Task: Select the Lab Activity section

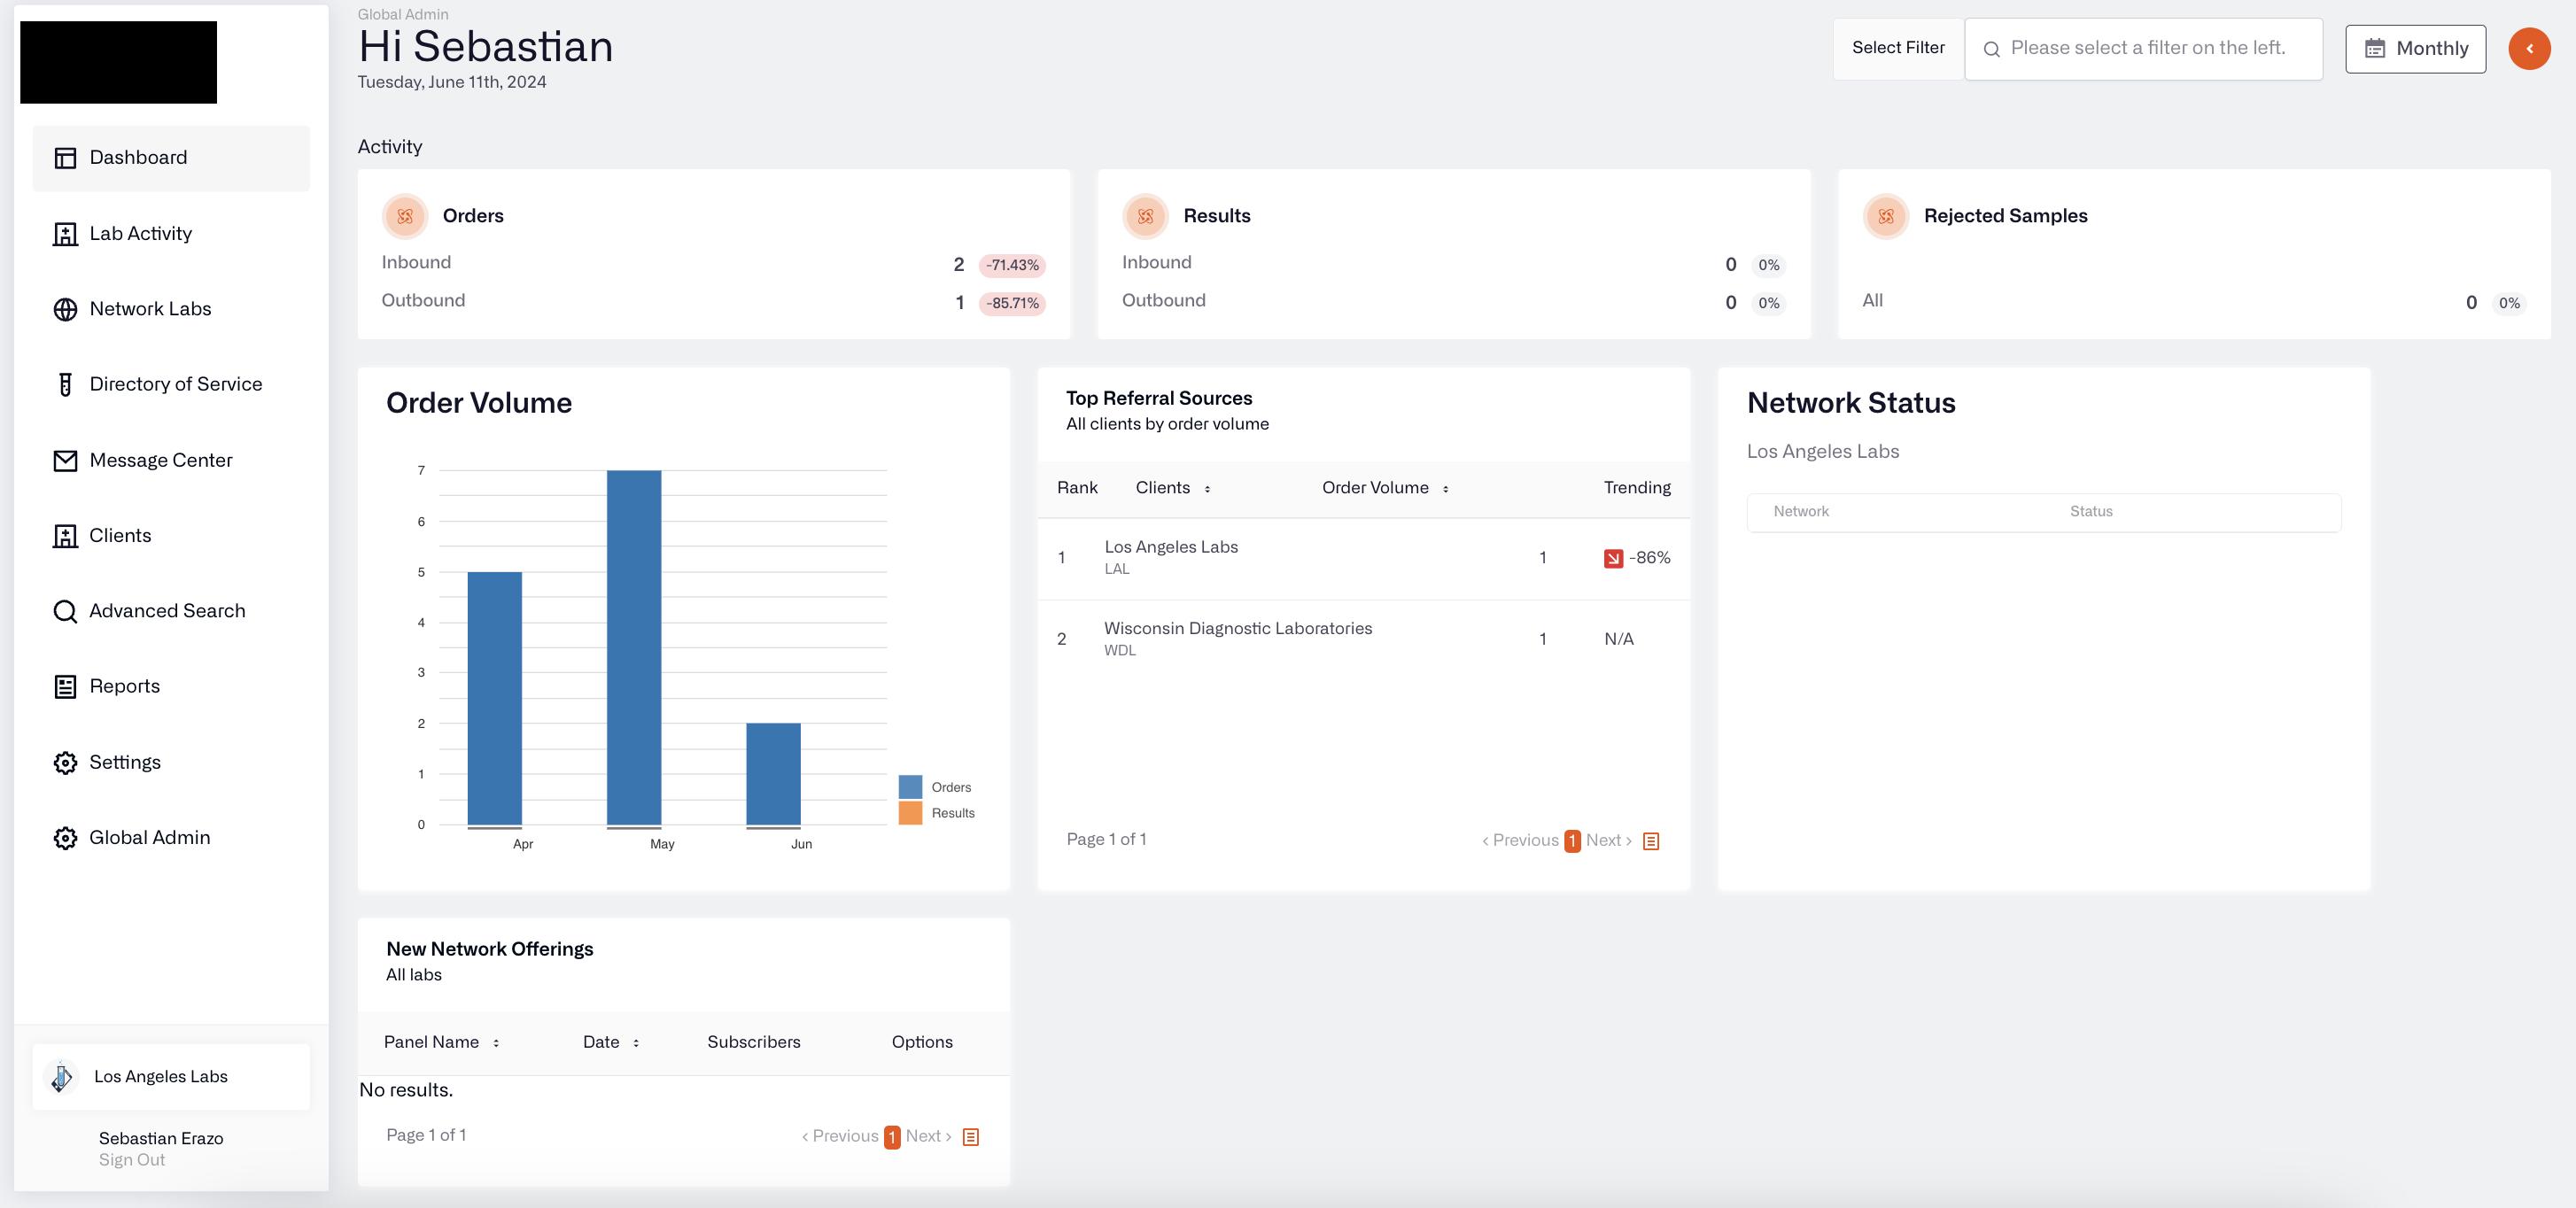Action: point(140,234)
